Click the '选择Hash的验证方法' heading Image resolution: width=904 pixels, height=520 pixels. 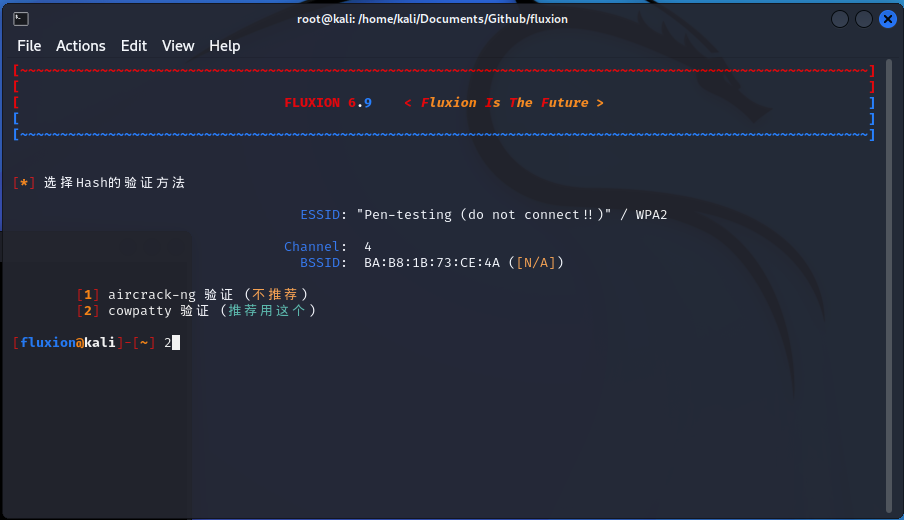114,183
